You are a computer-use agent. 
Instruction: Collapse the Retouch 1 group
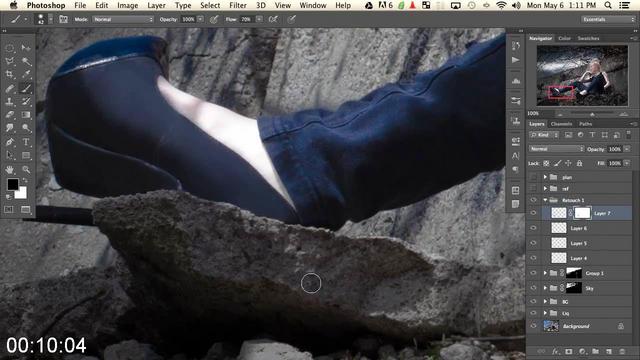[x=545, y=200]
